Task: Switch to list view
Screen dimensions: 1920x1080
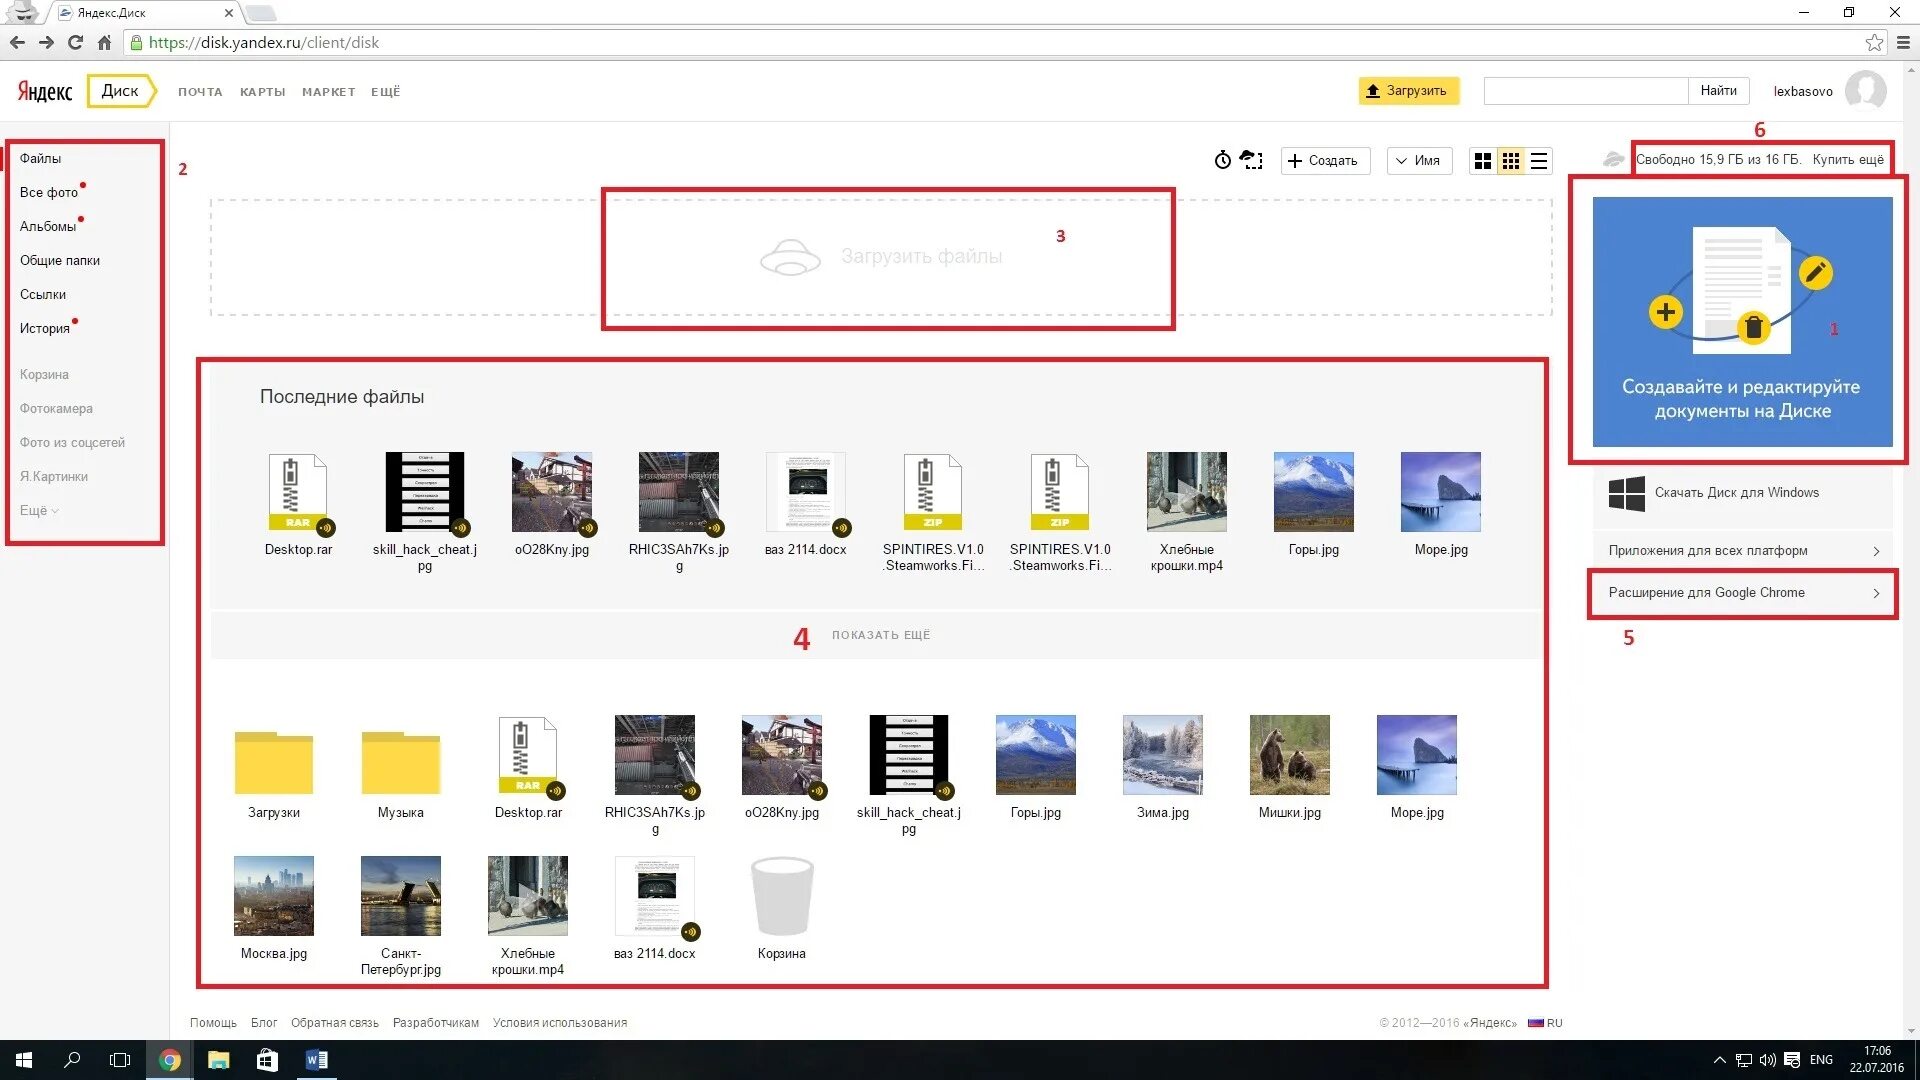Action: [x=1539, y=161]
